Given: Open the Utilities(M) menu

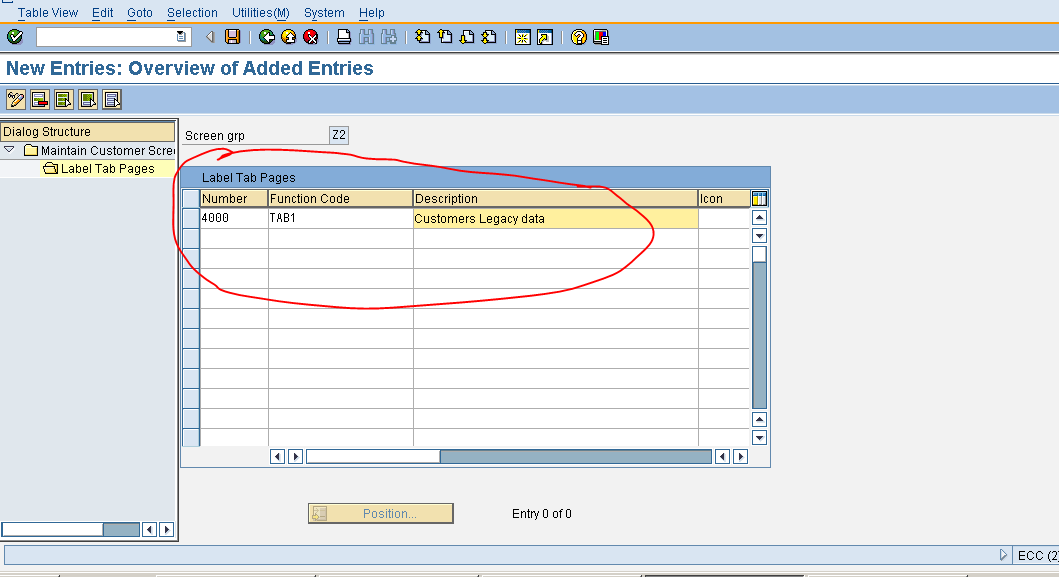Looking at the screenshot, I should click(259, 12).
